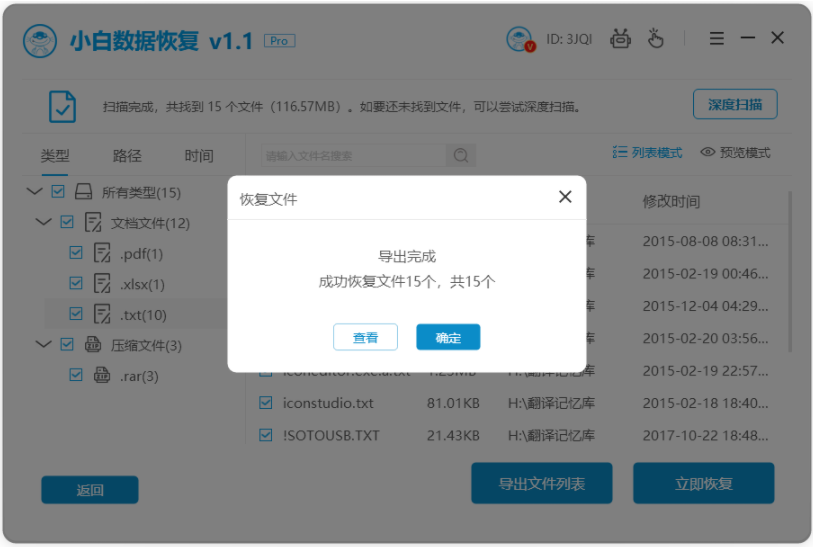Switch to 列表模式 list view

pyautogui.click(x=647, y=152)
